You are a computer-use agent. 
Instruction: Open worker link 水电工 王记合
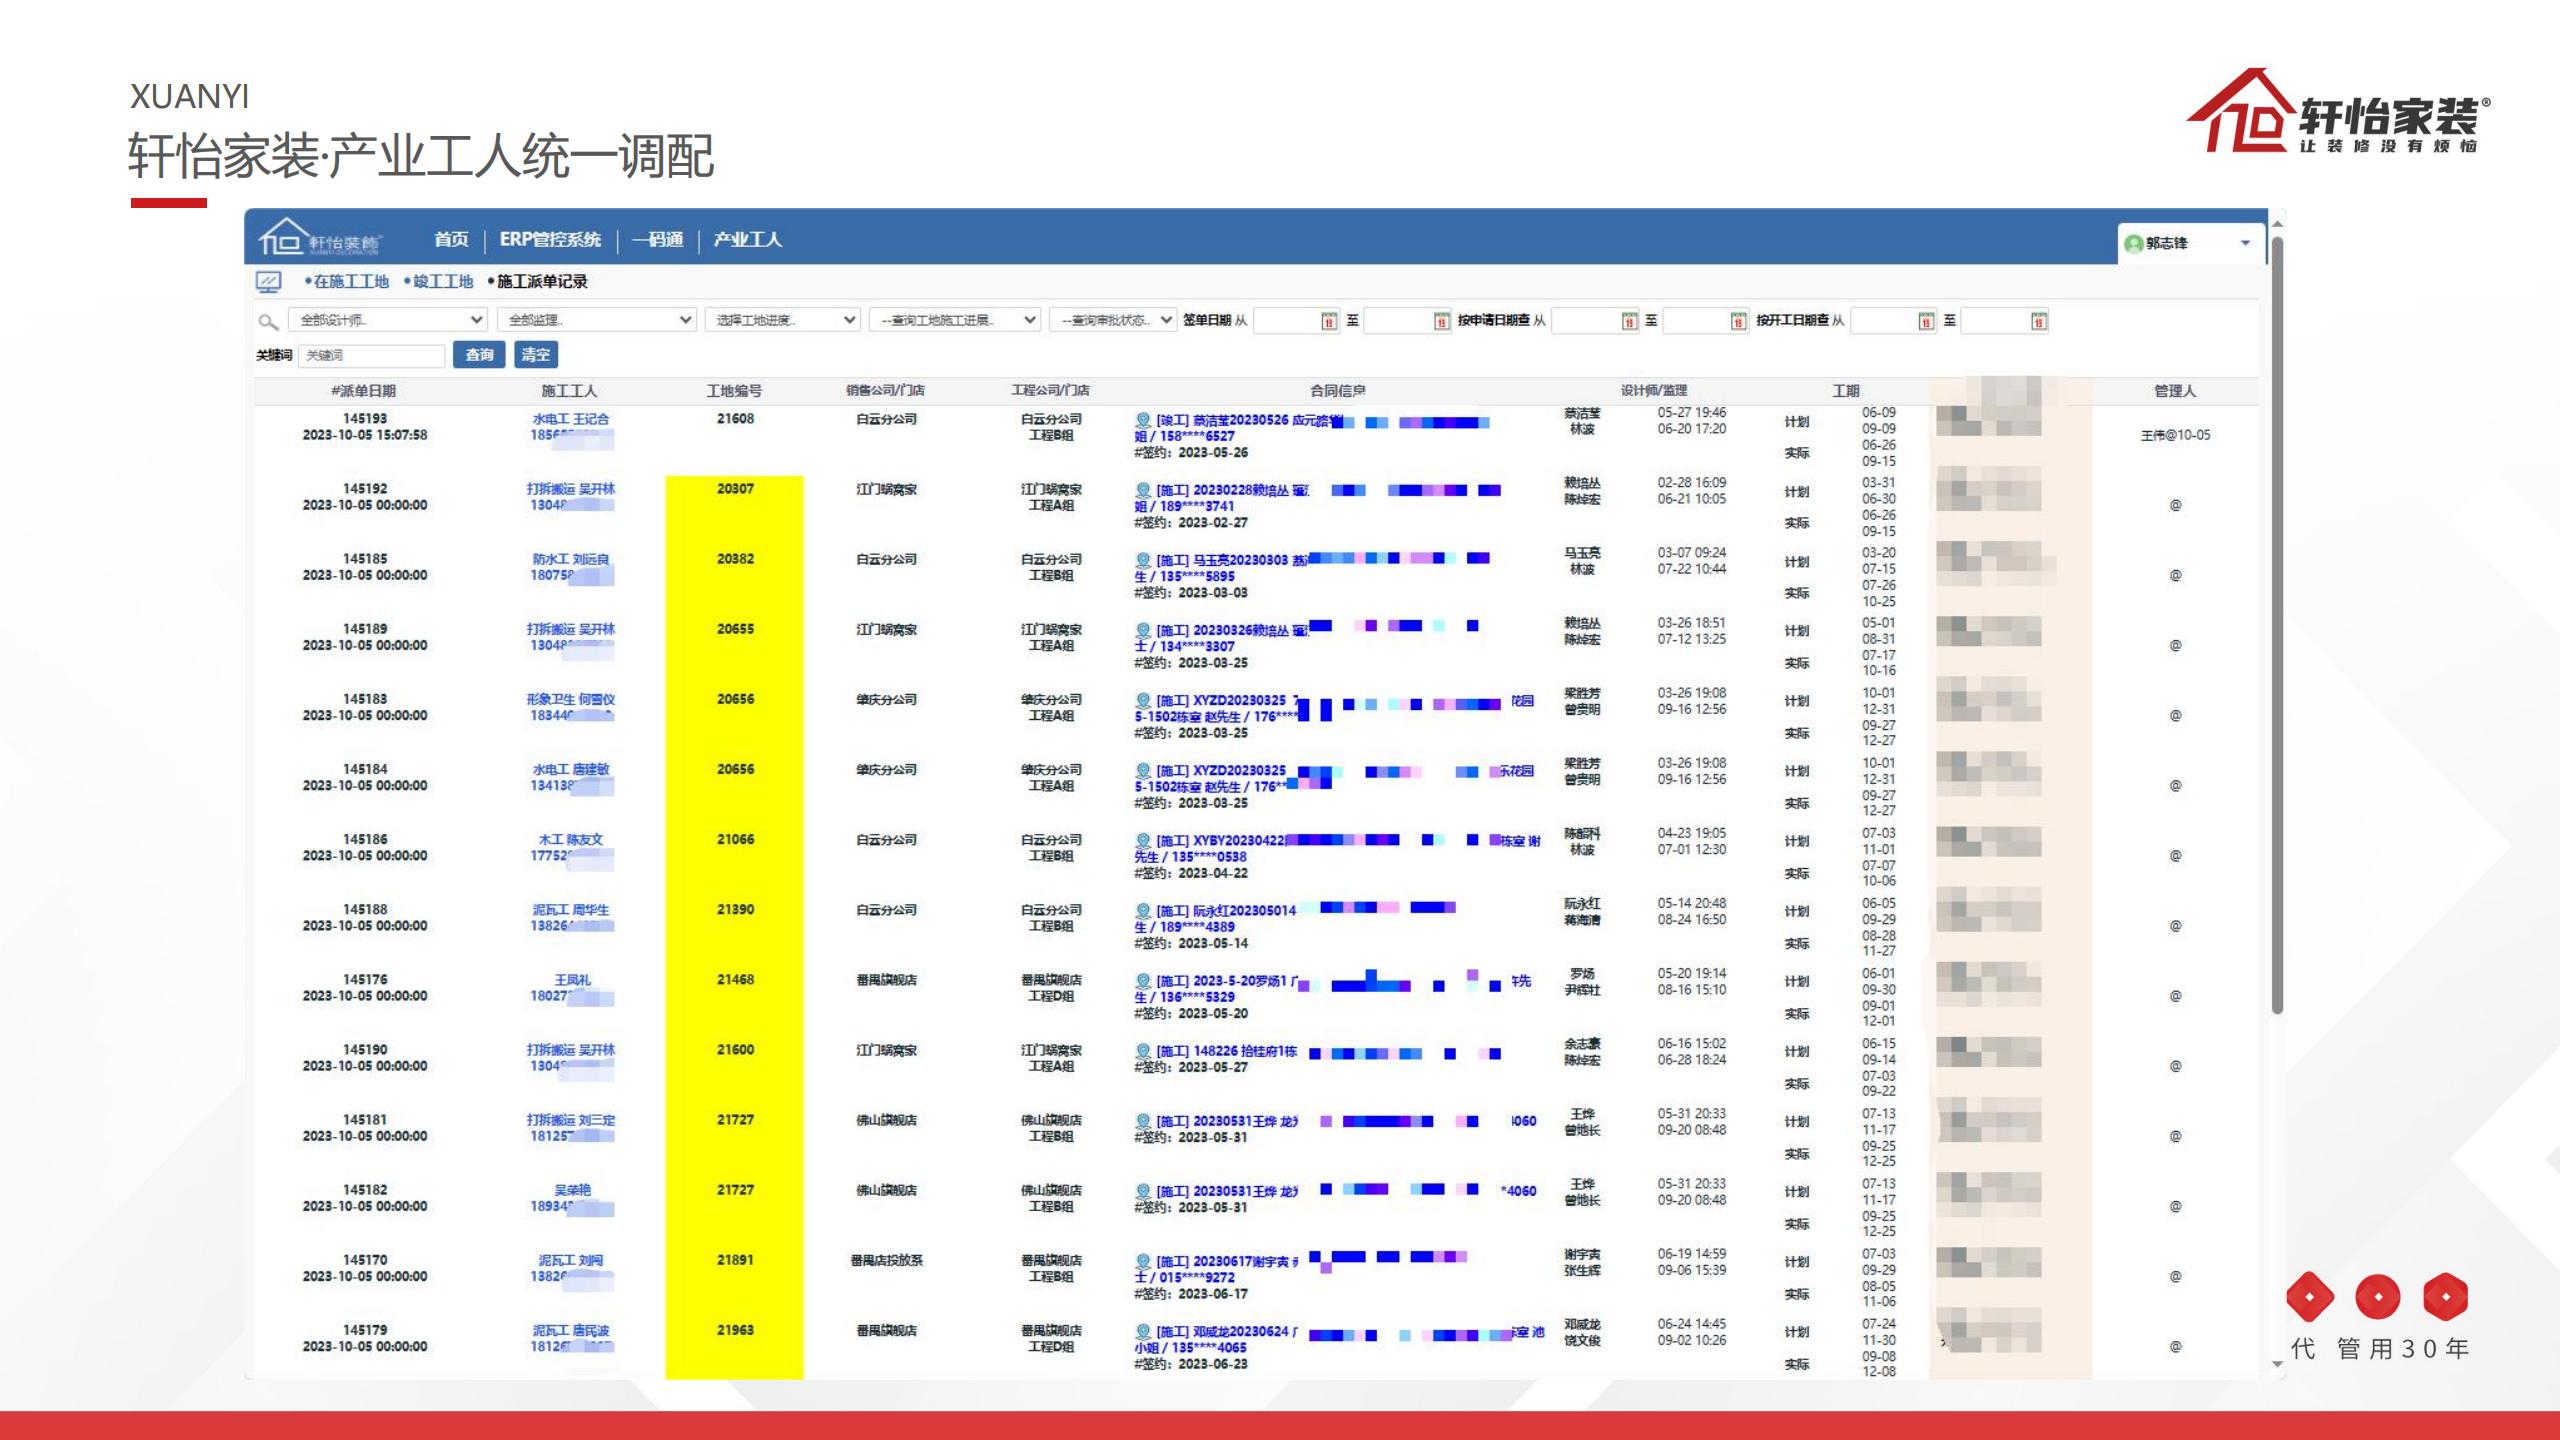point(570,419)
